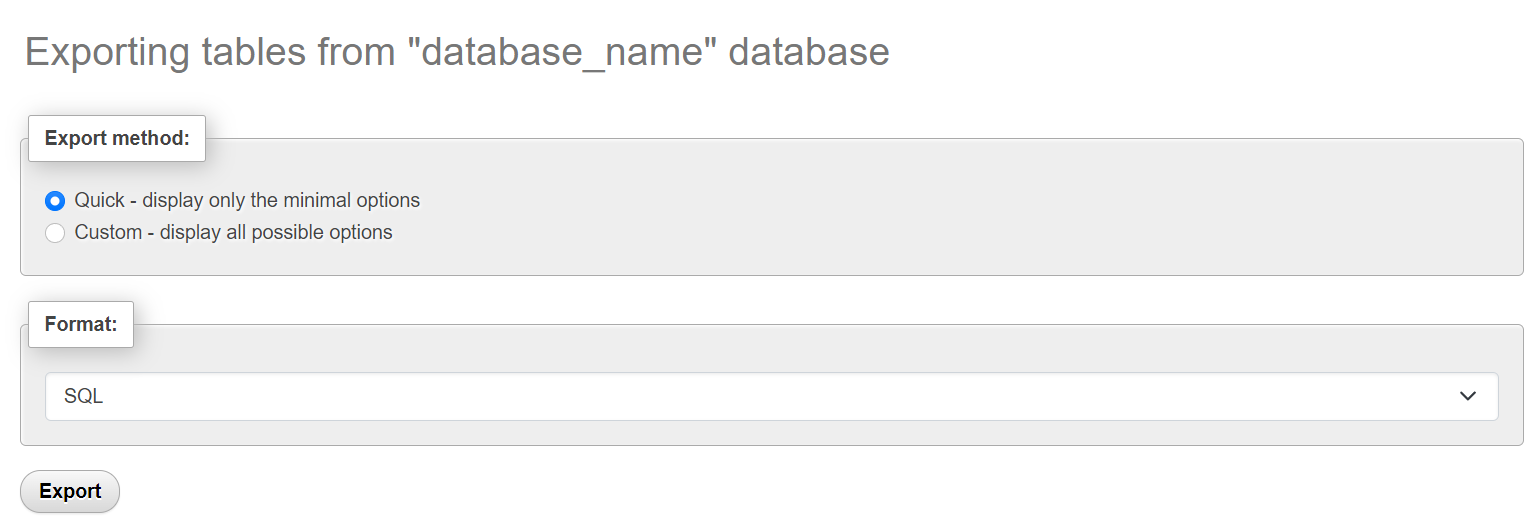Click the word "Quick" beside the first radio
The width and height of the screenshot is (1537, 520).
(99, 201)
